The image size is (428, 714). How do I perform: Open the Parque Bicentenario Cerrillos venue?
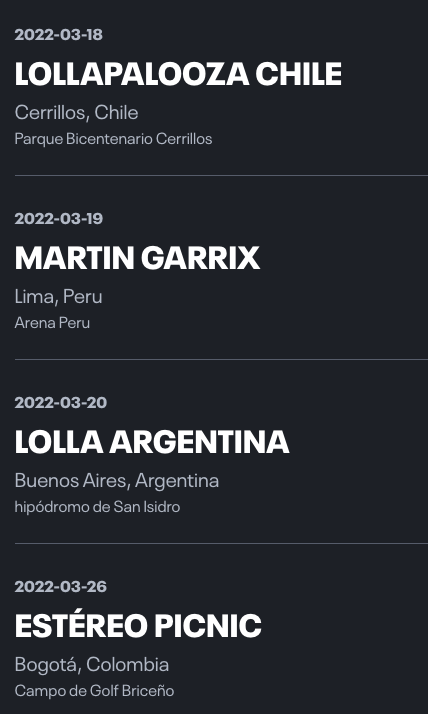click(x=113, y=139)
